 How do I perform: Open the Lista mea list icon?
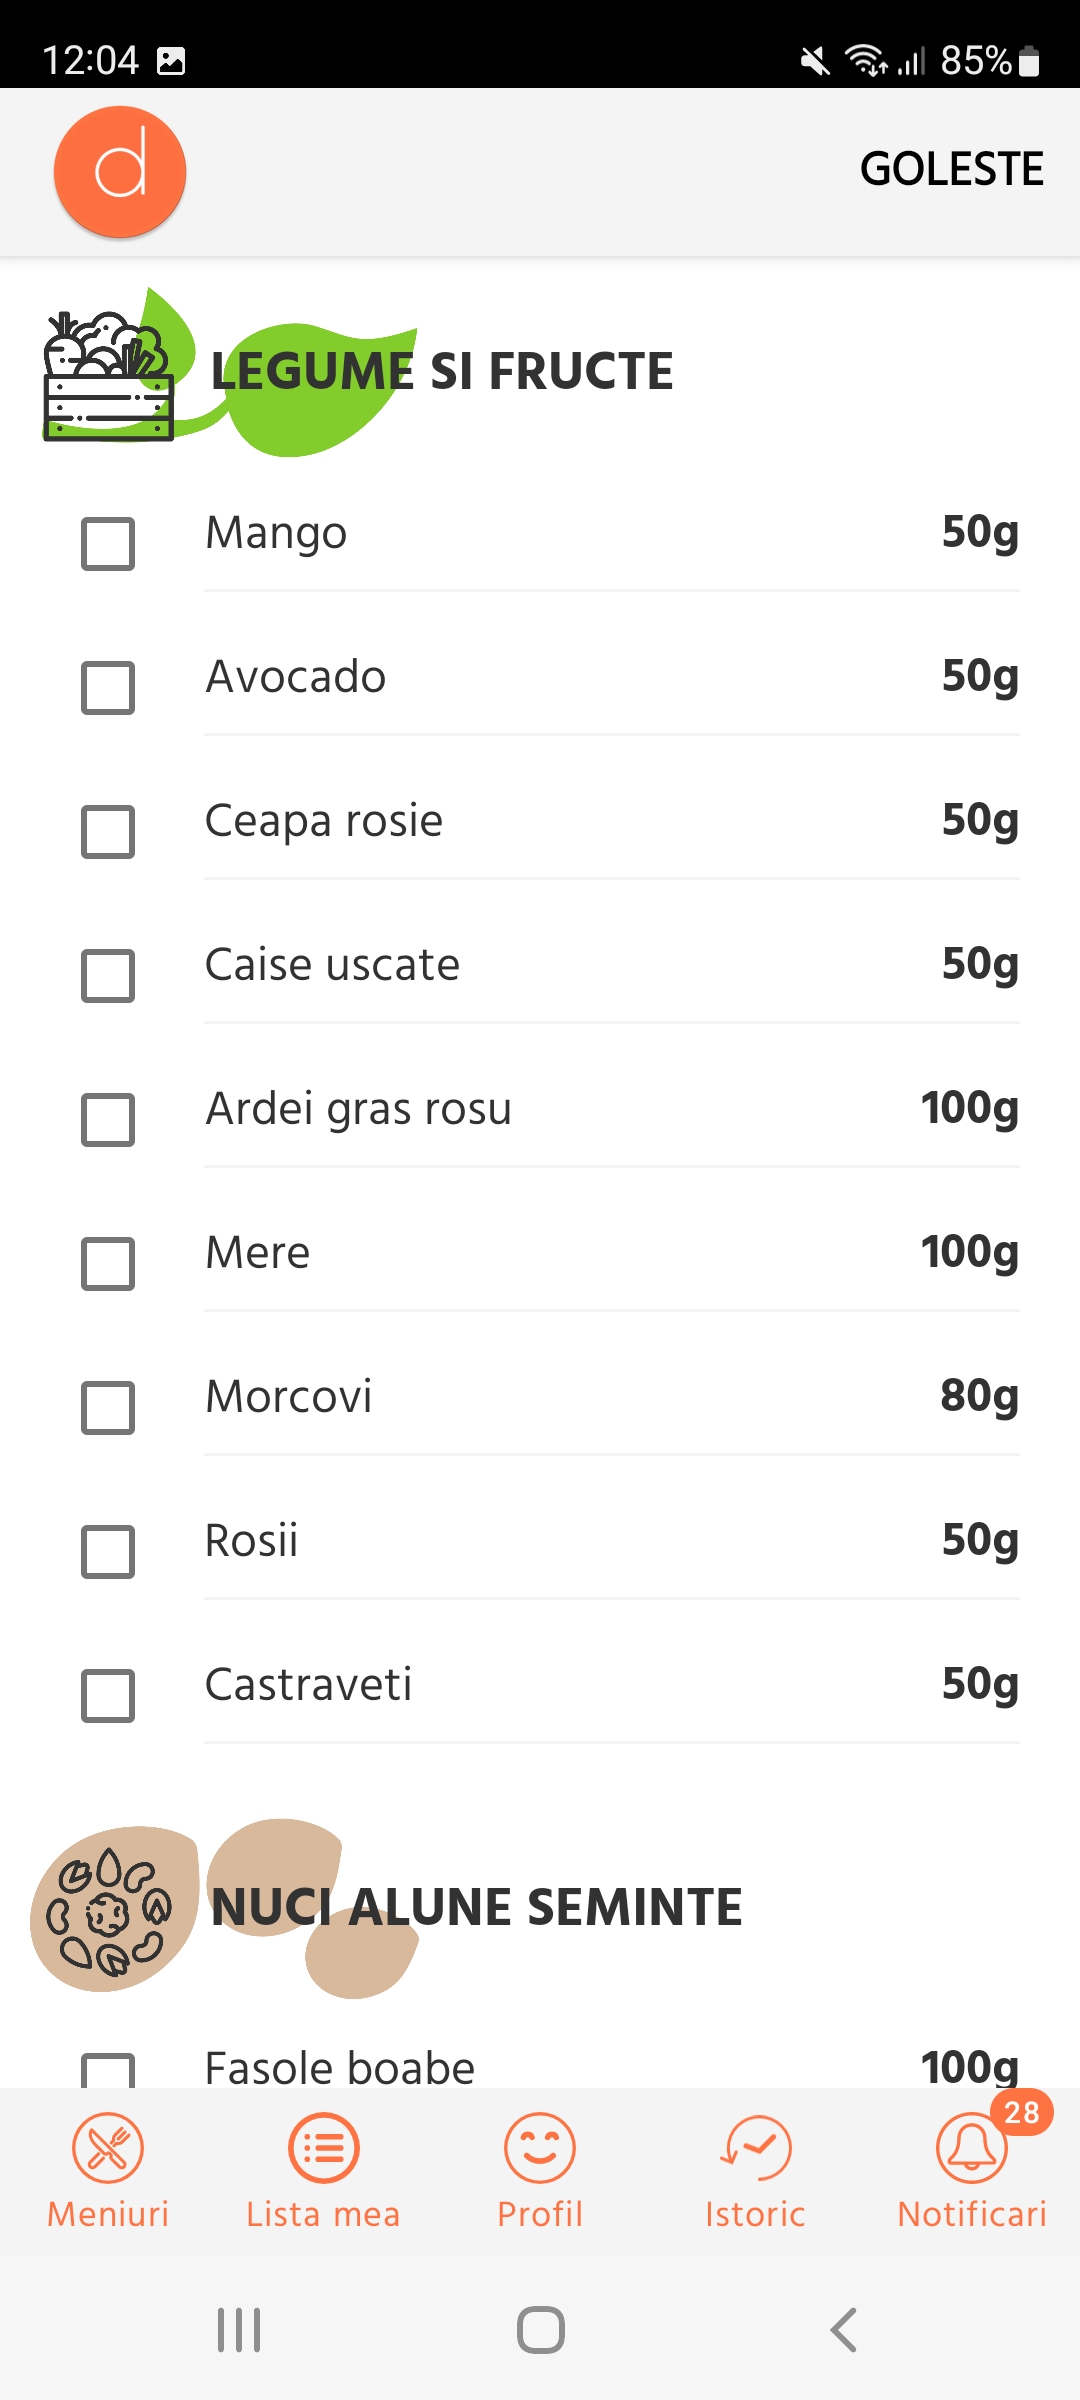tap(323, 2148)
